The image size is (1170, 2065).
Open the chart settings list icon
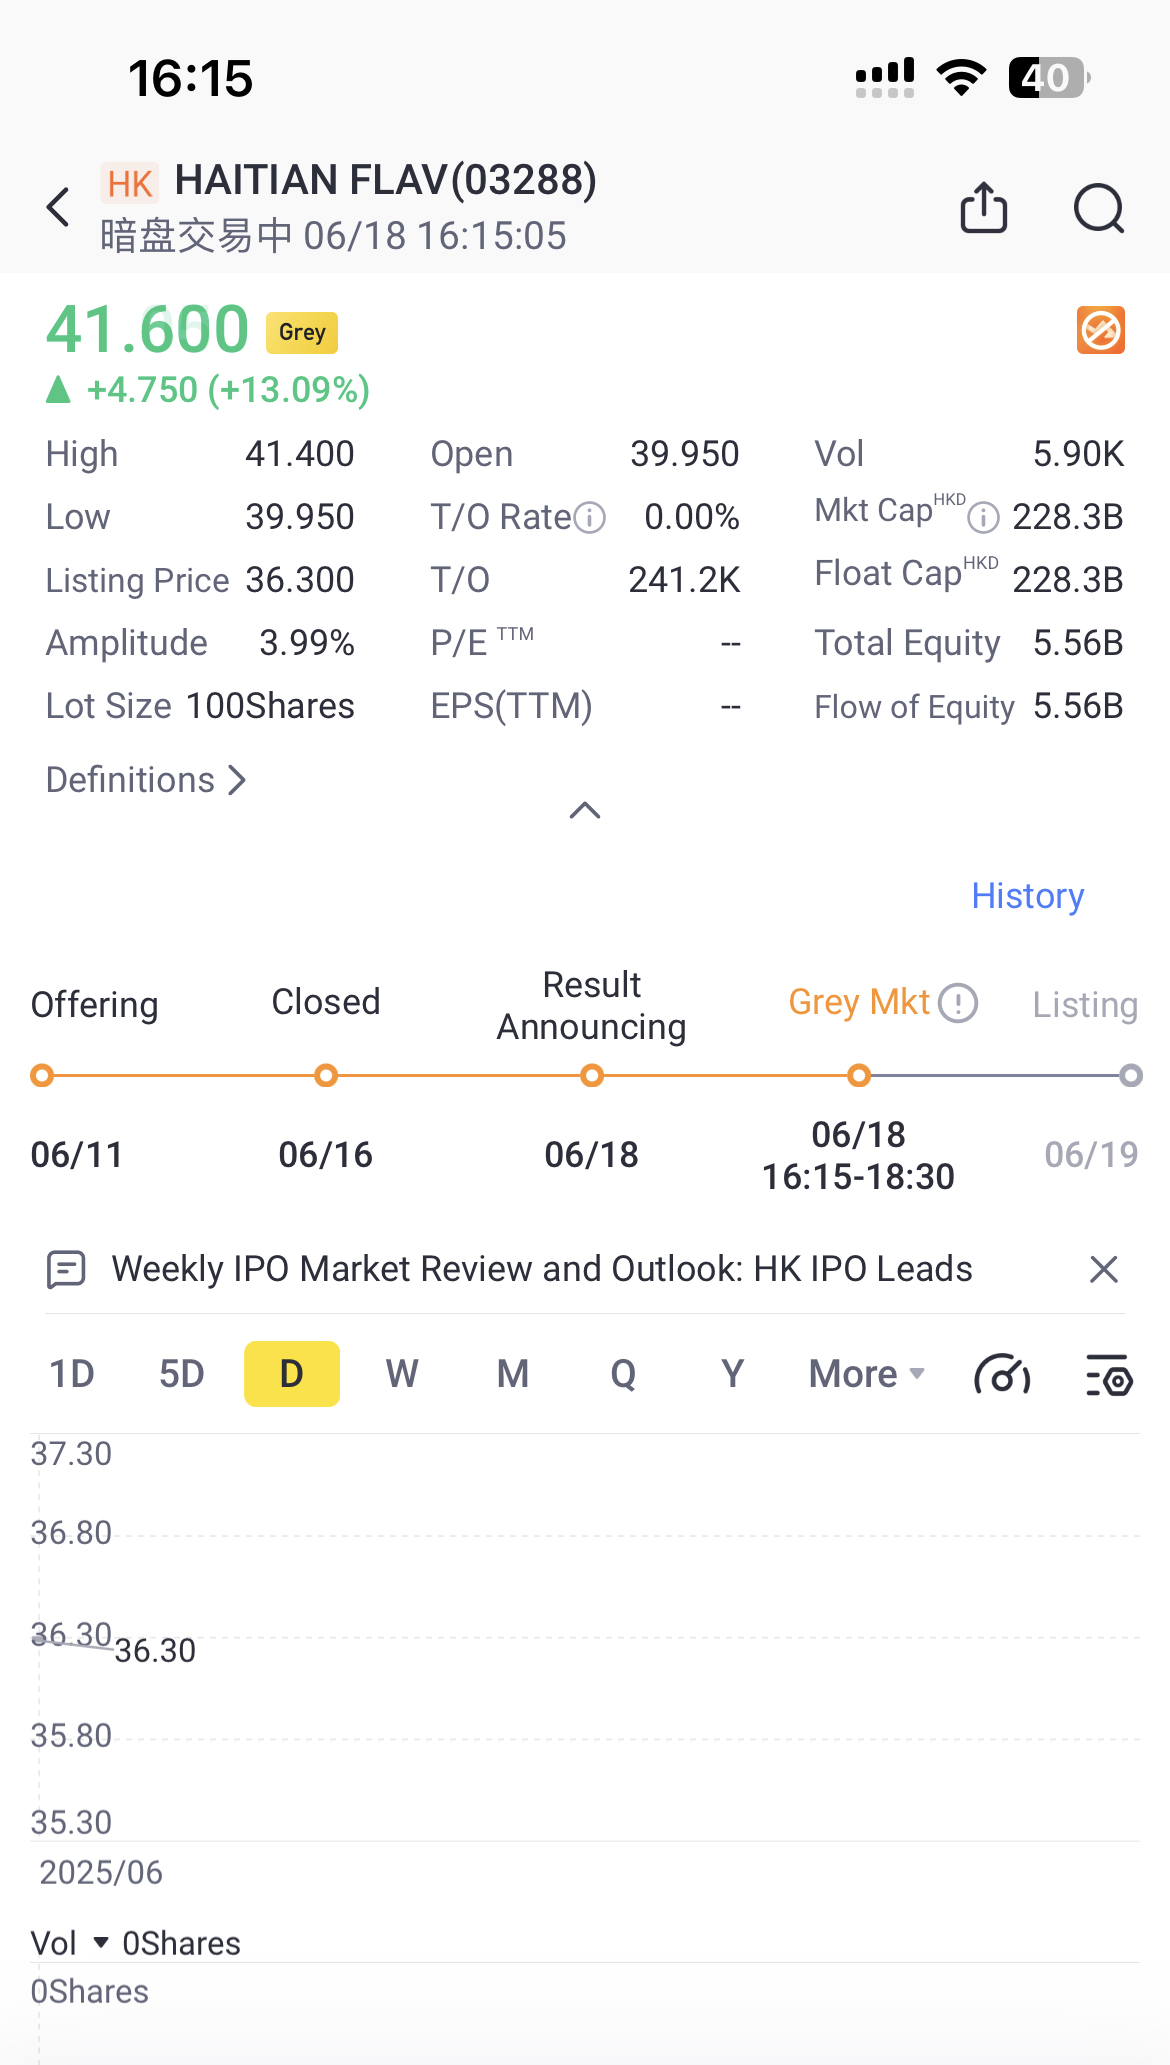(x=1108, y=1375)
